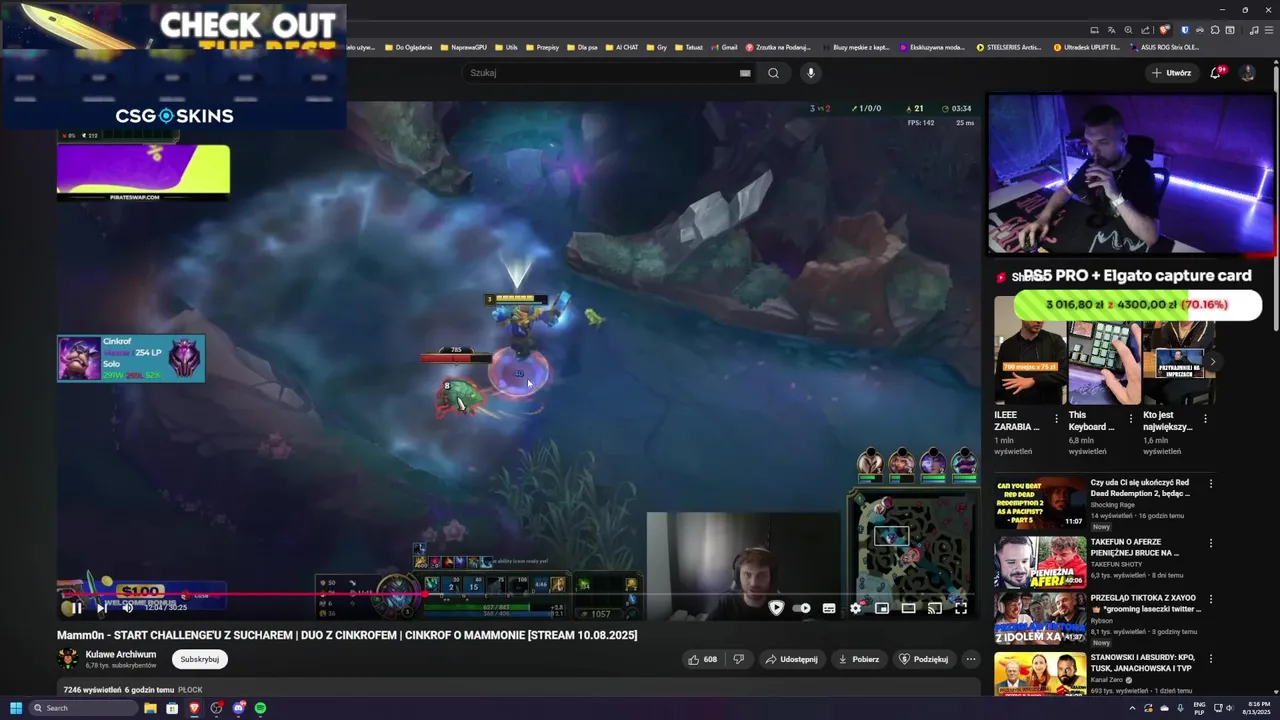This screenshot has width=1280, height=720.
Task: Enable theater mode view
Action: [x=908, y=608]
